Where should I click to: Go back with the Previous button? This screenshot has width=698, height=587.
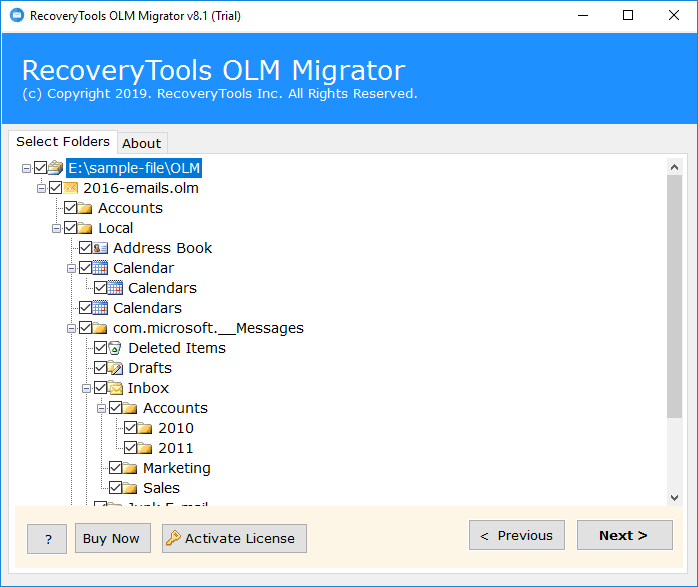[517, 535]
